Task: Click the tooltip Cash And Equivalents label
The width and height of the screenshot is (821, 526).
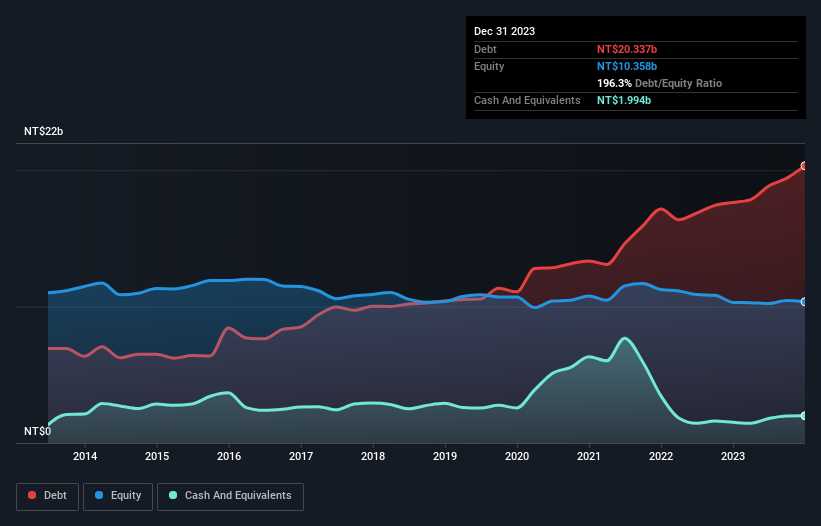Action: (x=527, y=100)
